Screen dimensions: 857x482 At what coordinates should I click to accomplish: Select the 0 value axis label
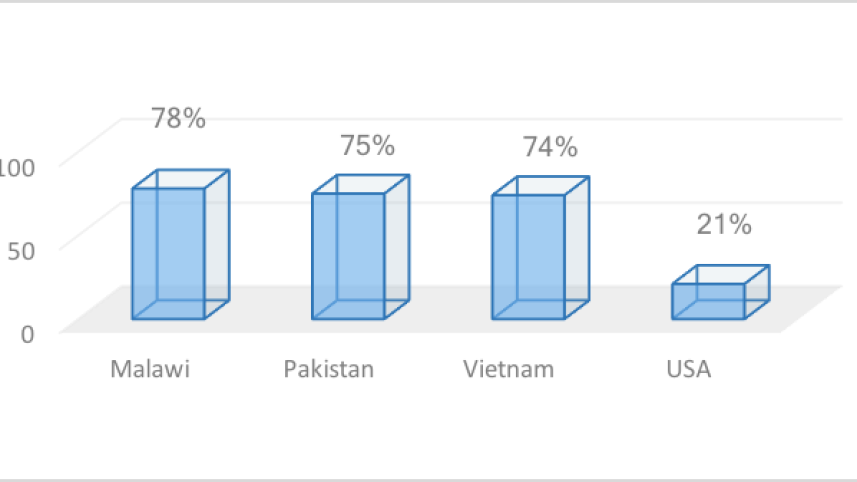pyautogui.click(x=27, y=333)
